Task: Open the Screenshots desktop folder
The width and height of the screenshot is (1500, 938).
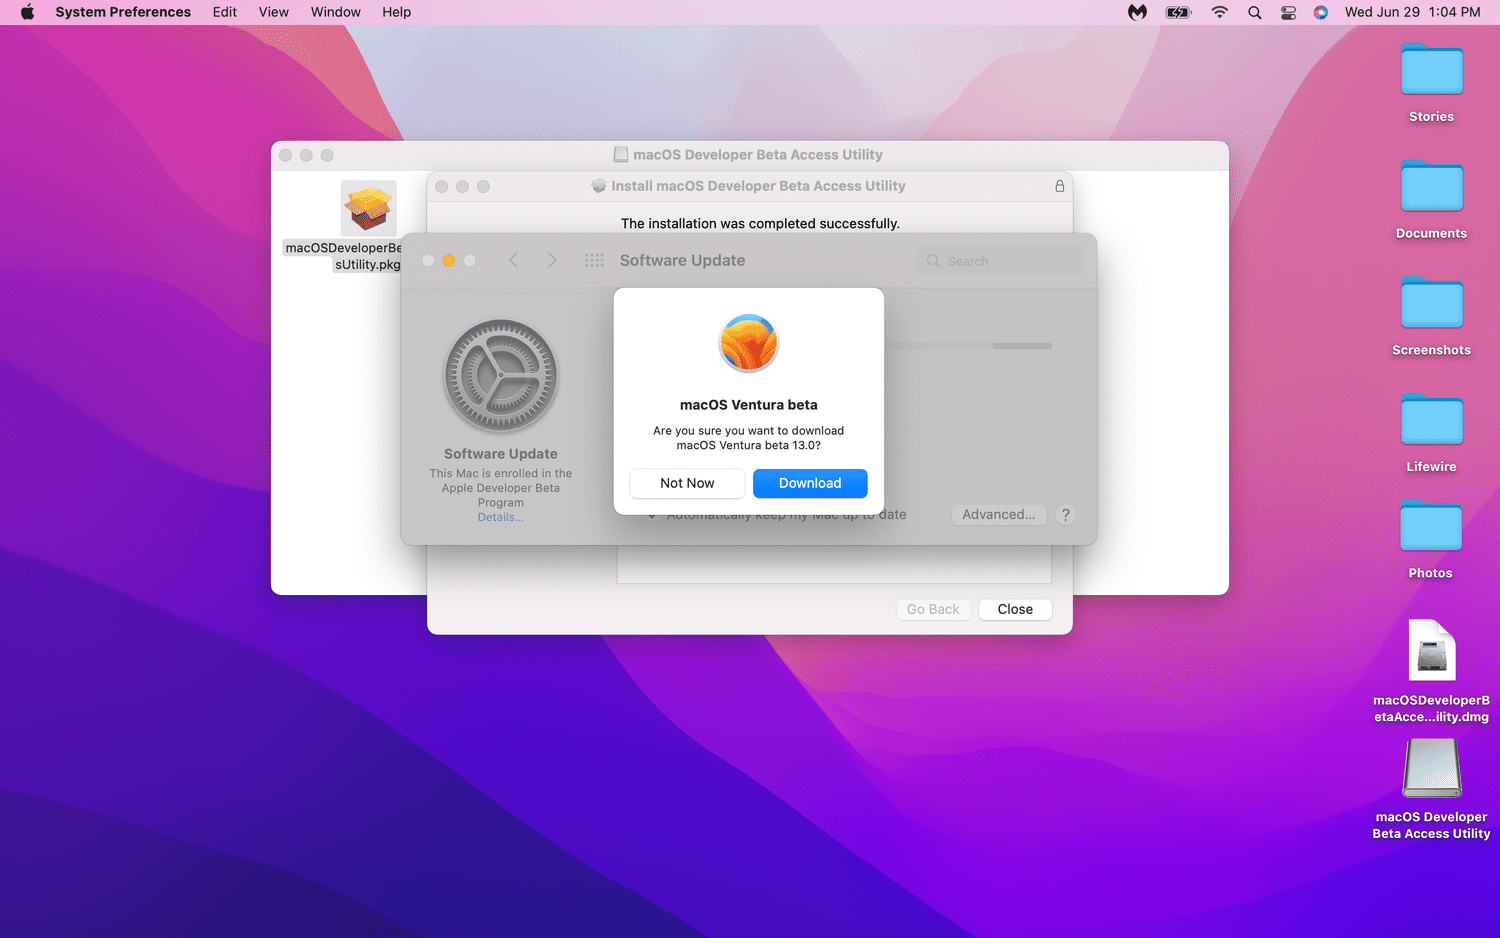Action: click(1431, 318)
